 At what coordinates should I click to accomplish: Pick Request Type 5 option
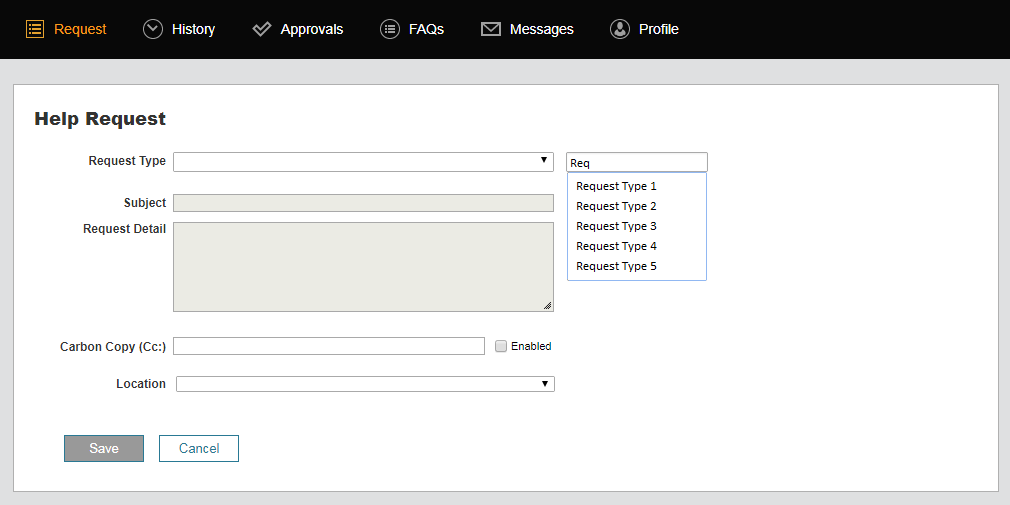(616, 266)
